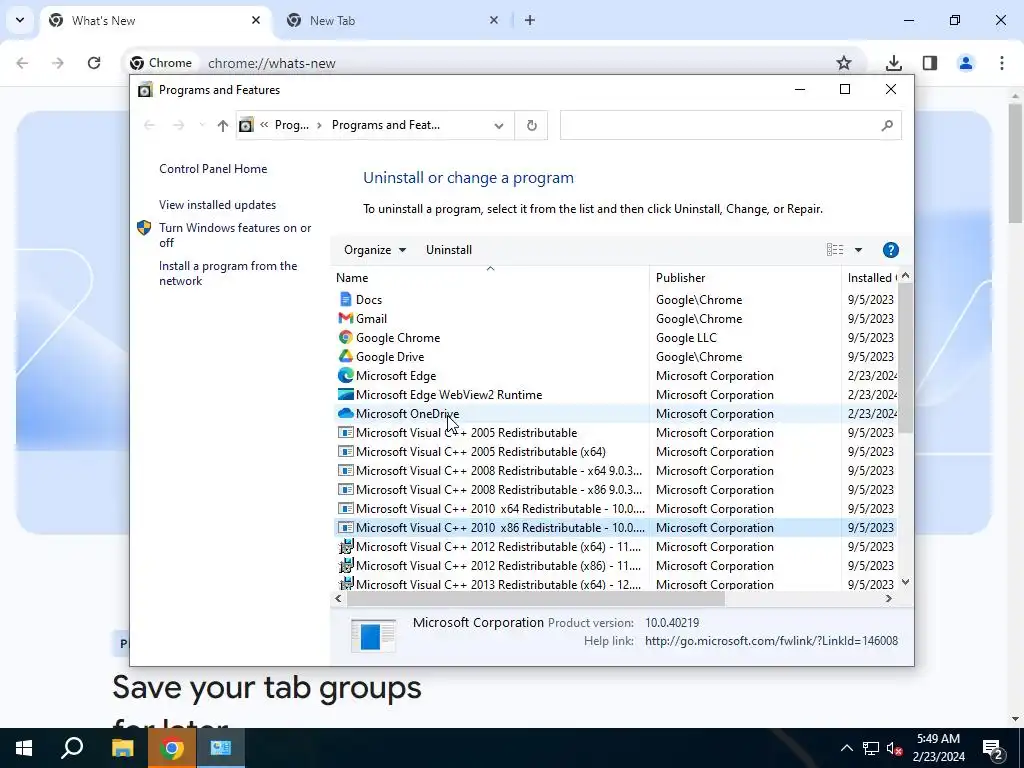Switch to the What's New tab

[x=155, y=20]
